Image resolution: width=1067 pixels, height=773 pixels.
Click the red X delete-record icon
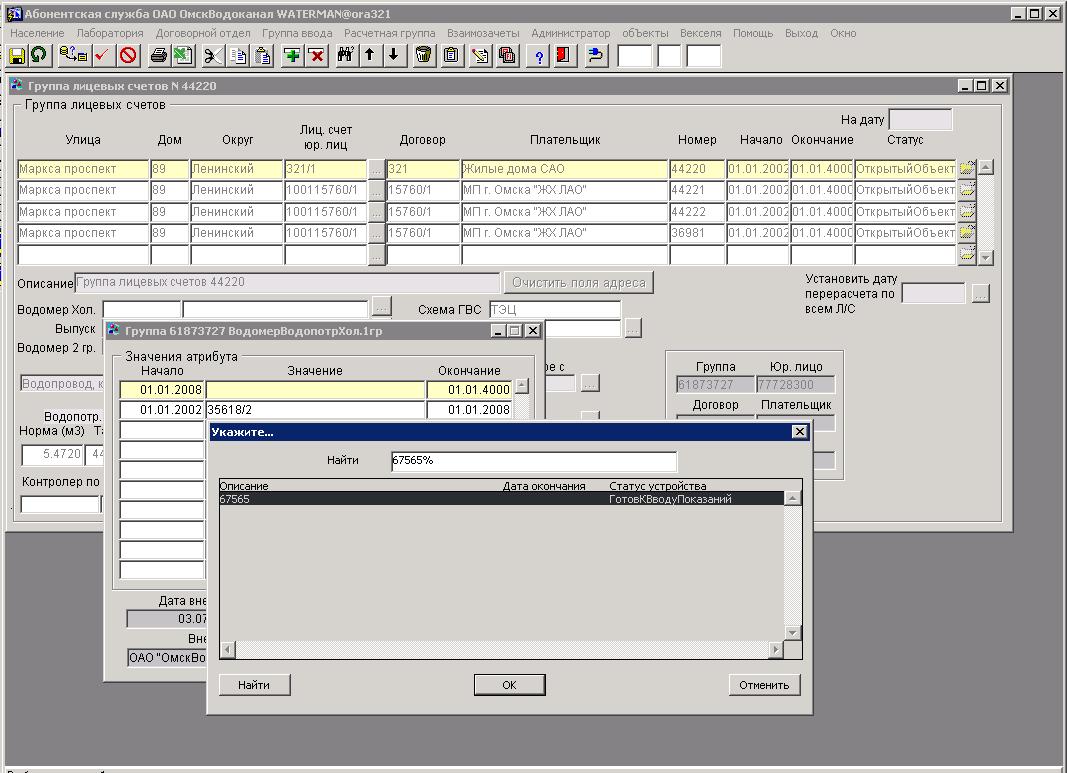[x=317, y=56]
